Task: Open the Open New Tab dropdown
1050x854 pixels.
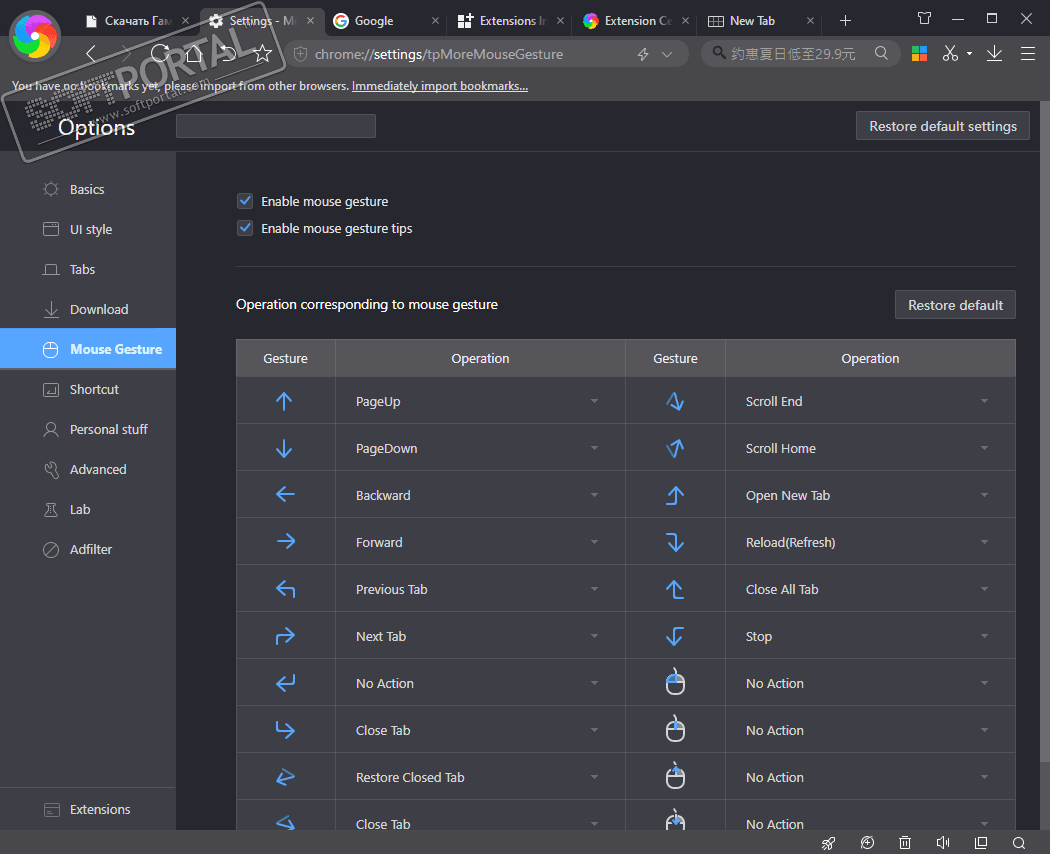Action: pyautogui.click(x=870, y=495)
